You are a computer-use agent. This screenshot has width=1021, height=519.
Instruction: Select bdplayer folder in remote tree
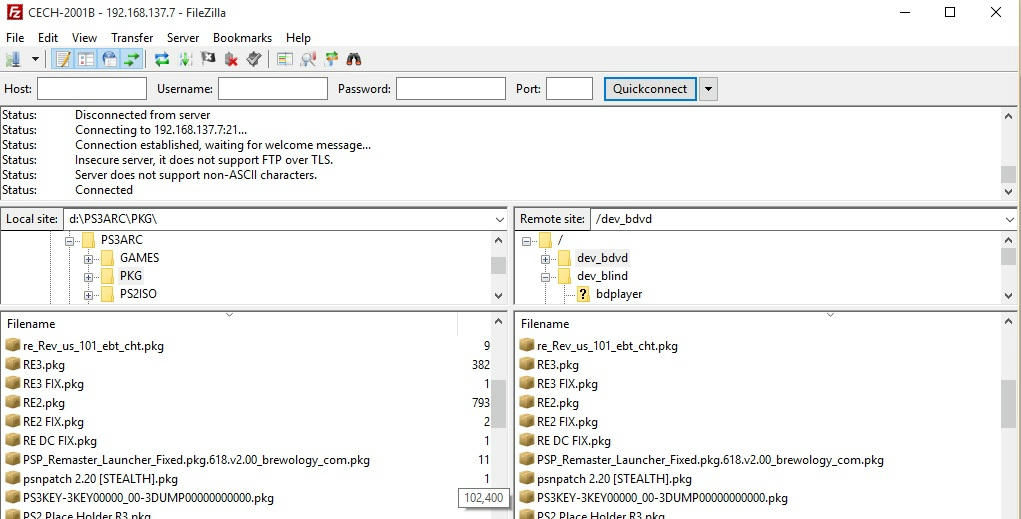click(x=619, y=294)
